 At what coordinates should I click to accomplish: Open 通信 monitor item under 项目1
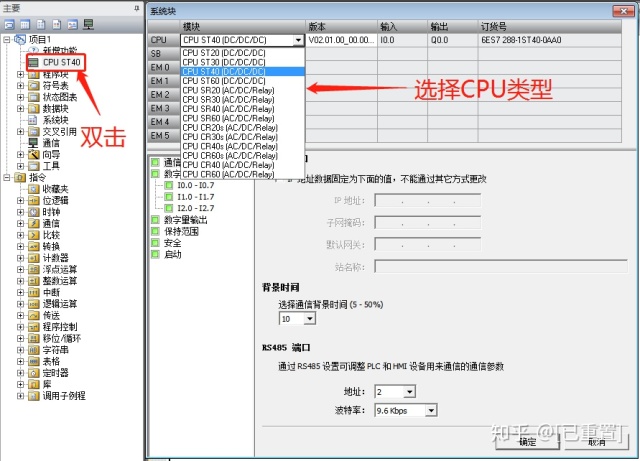click(x=51, y=143)
